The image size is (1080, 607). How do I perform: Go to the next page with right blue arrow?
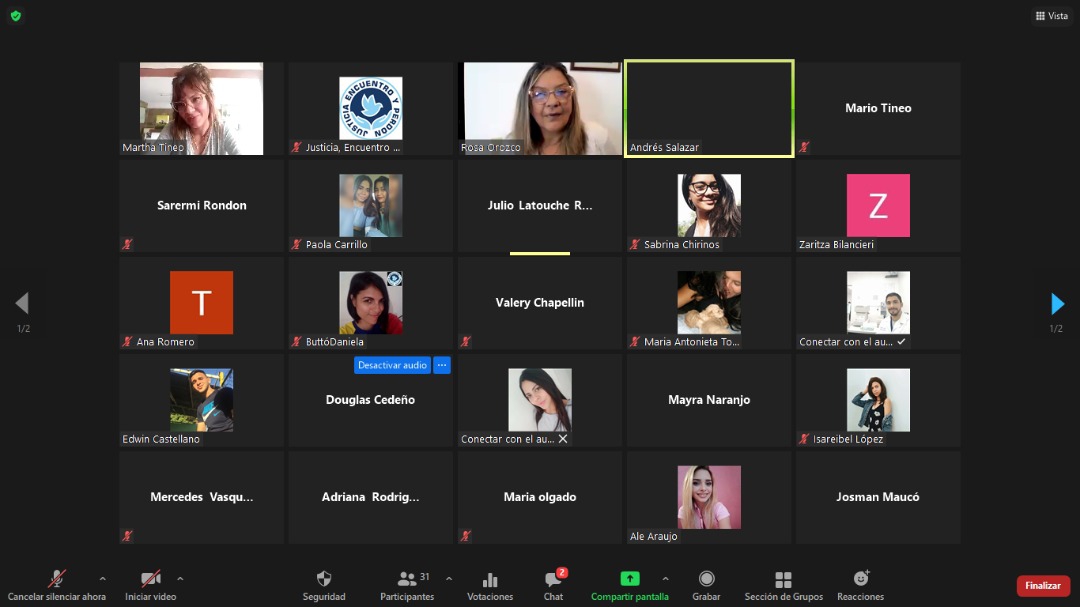point(1057,303)
